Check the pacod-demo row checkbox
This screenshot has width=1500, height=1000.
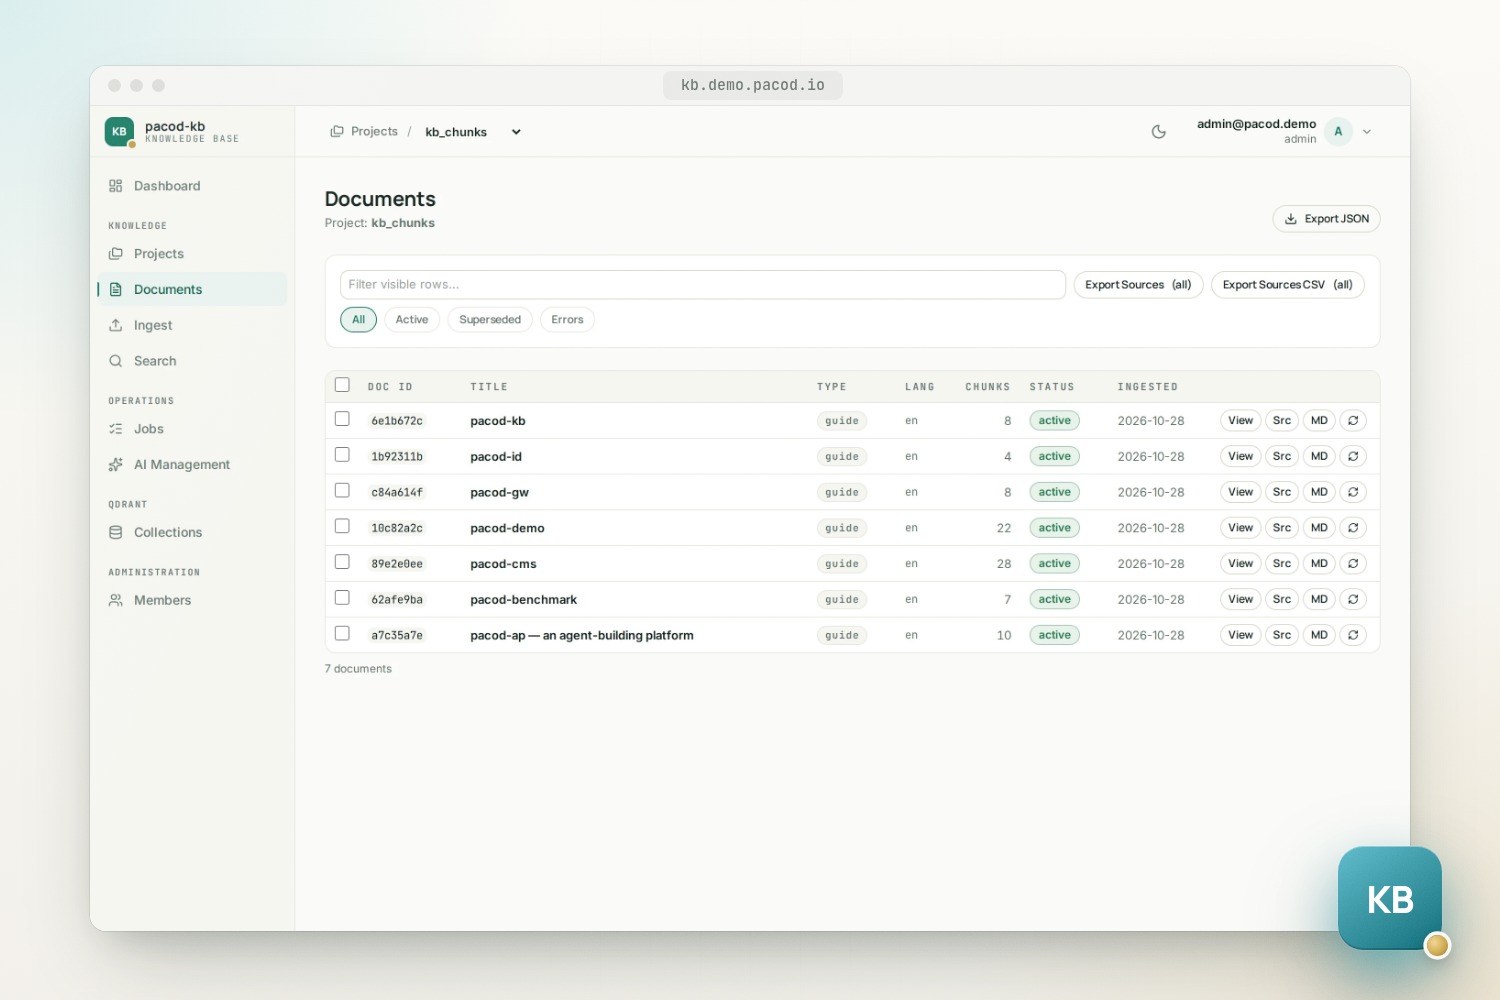point(342,526)
